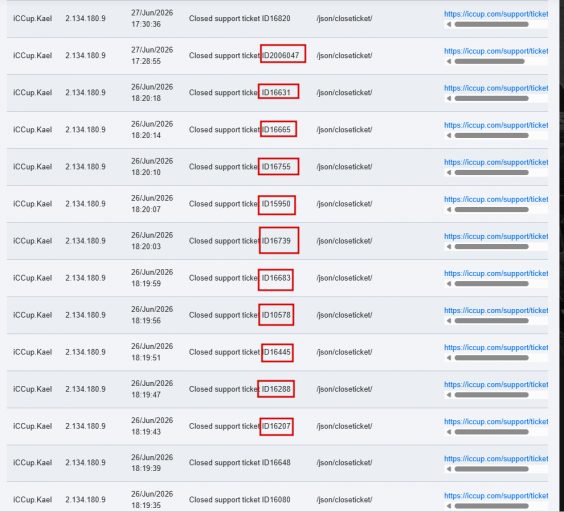Visit the support URL in the ID16739 row

click(496, 236)
